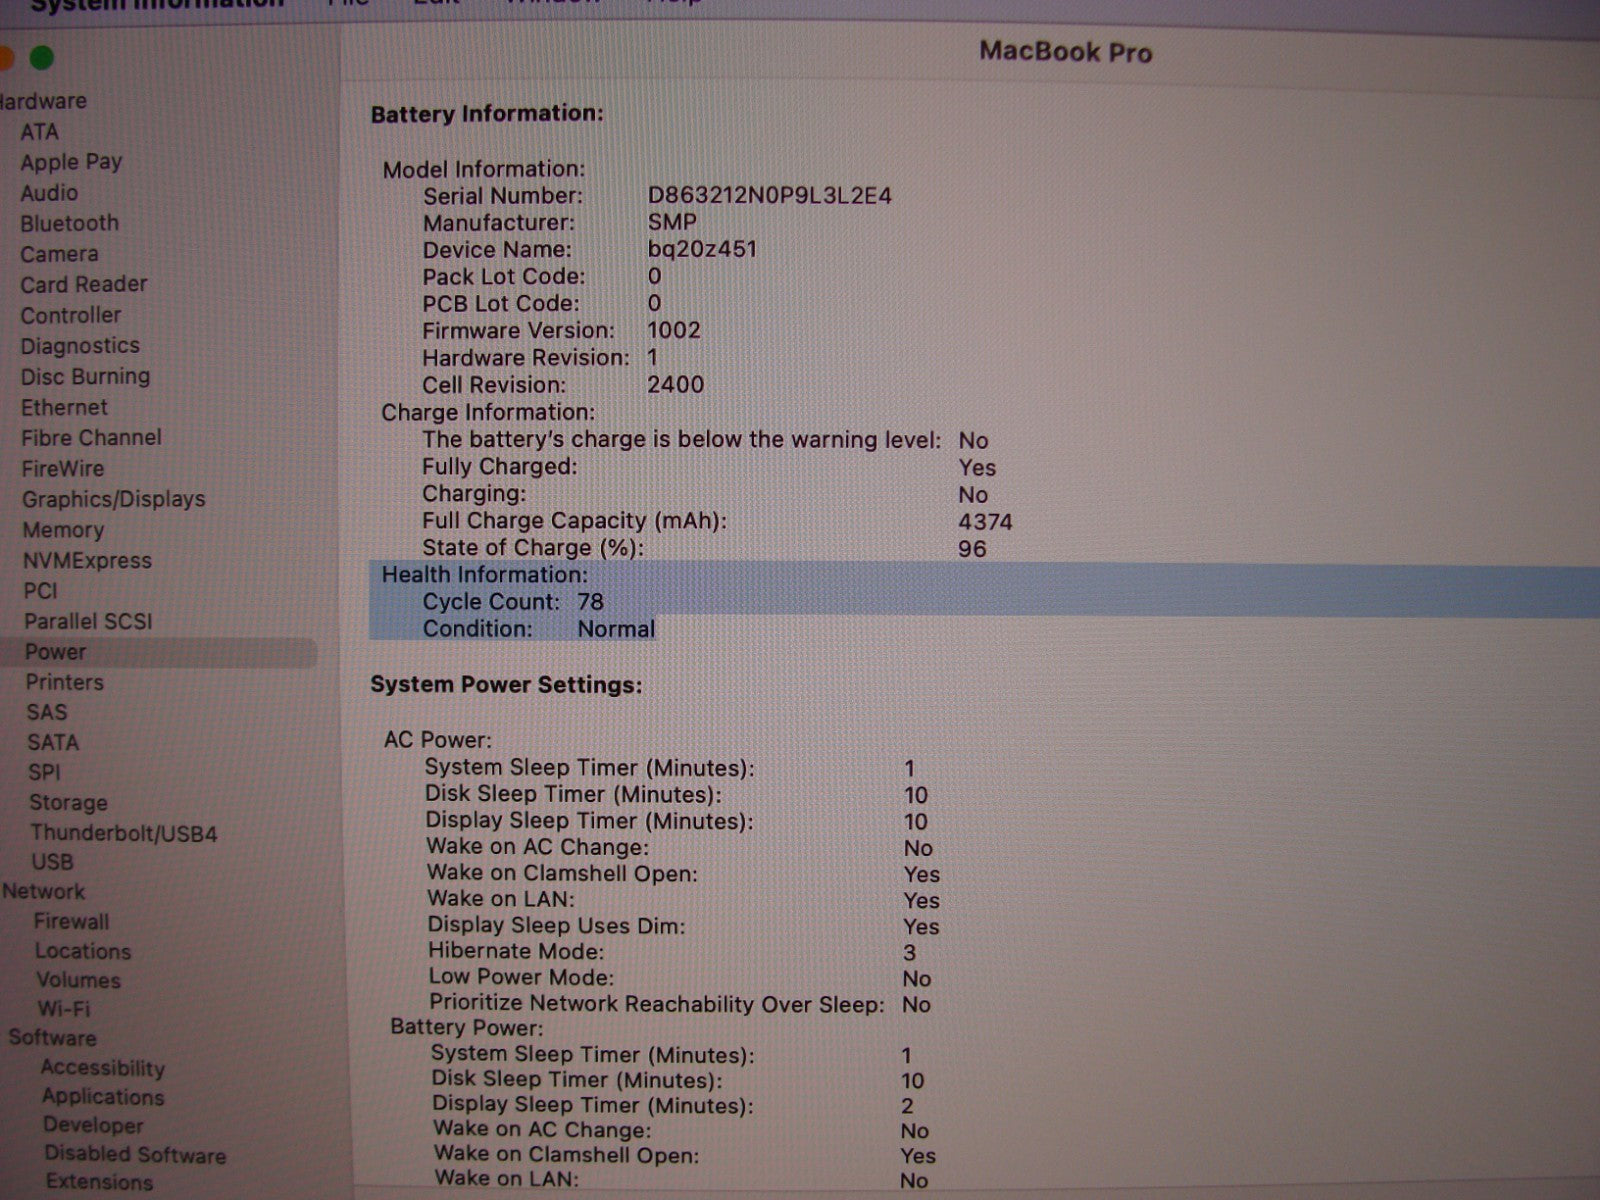Select Firewall under Network
The height and width of the screenshot is (1200, 1600).
point(71,921)
